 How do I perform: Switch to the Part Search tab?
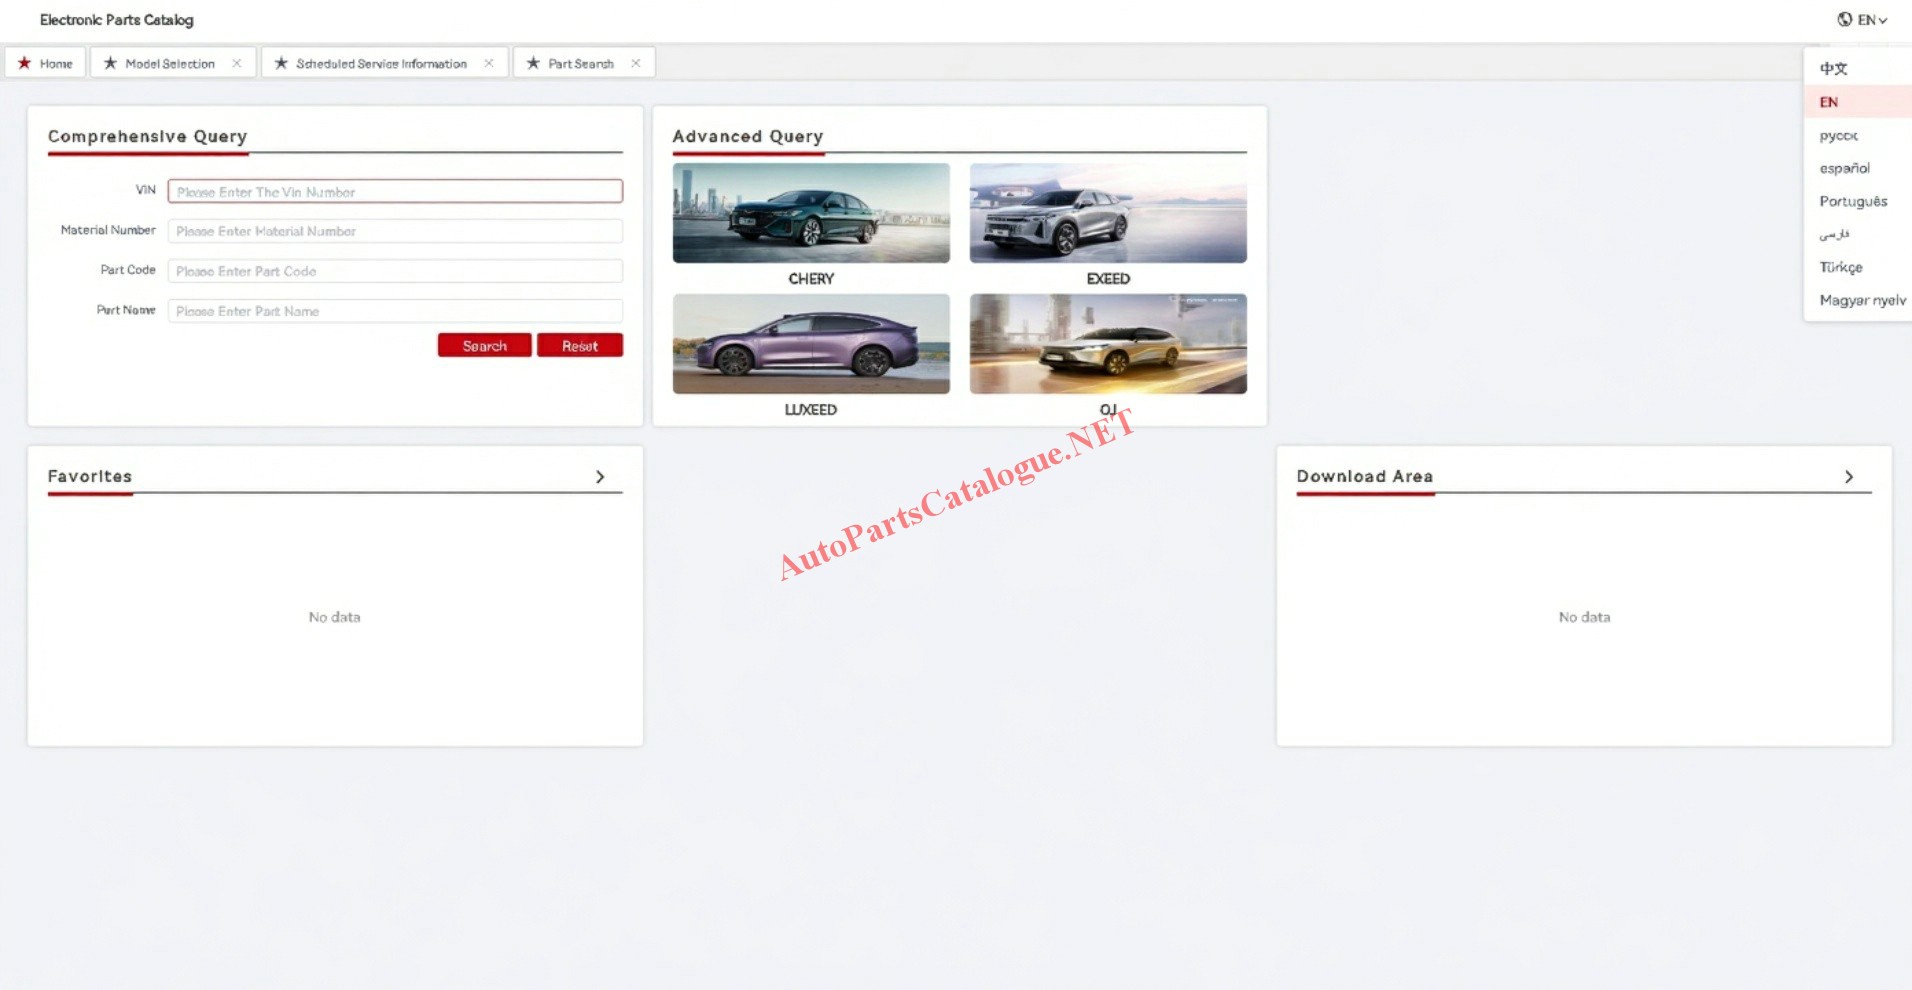pyautogui.click(x=580, y=63)
